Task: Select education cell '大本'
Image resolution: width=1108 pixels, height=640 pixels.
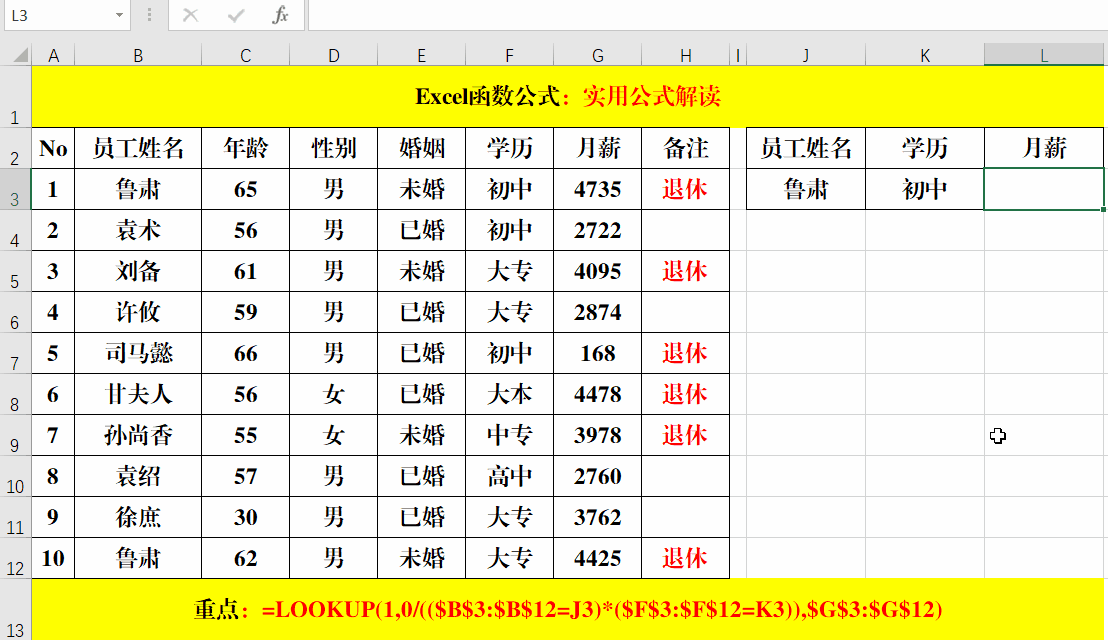Action: pos(509,394)
